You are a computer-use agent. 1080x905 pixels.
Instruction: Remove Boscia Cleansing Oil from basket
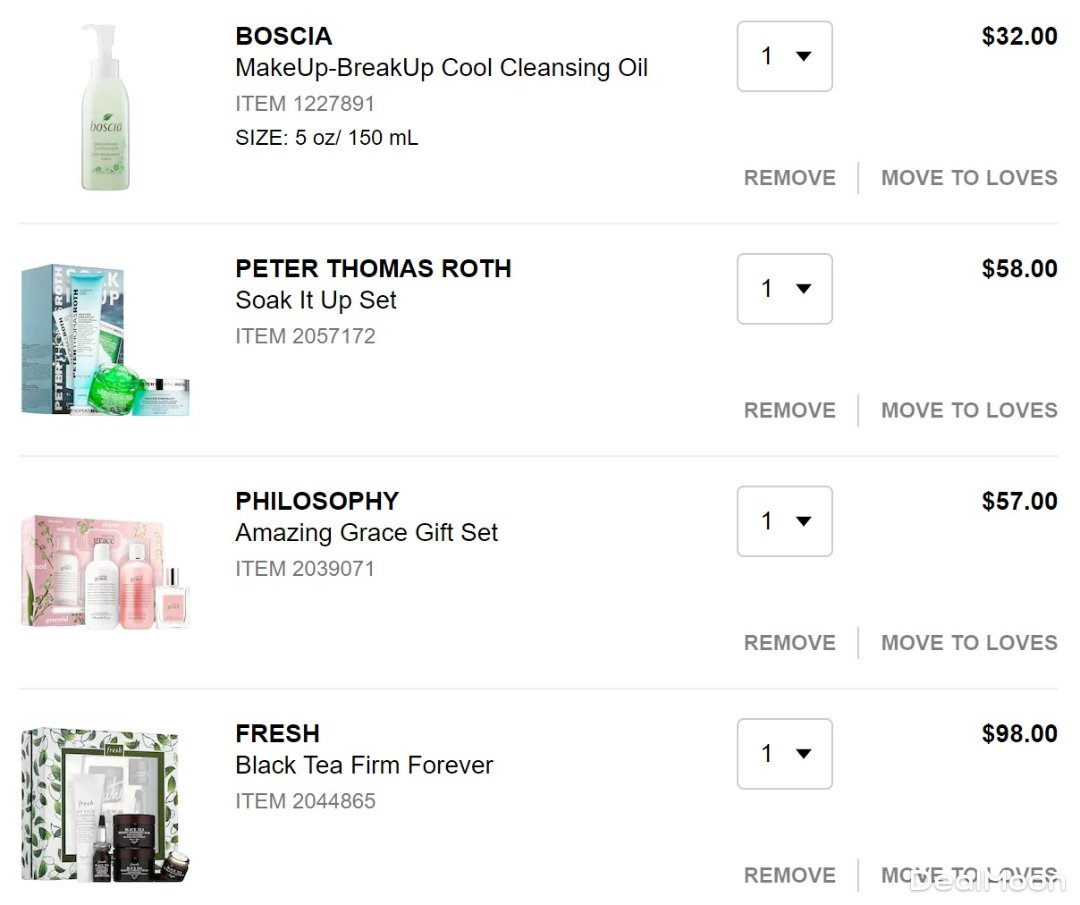pos(789,178)
